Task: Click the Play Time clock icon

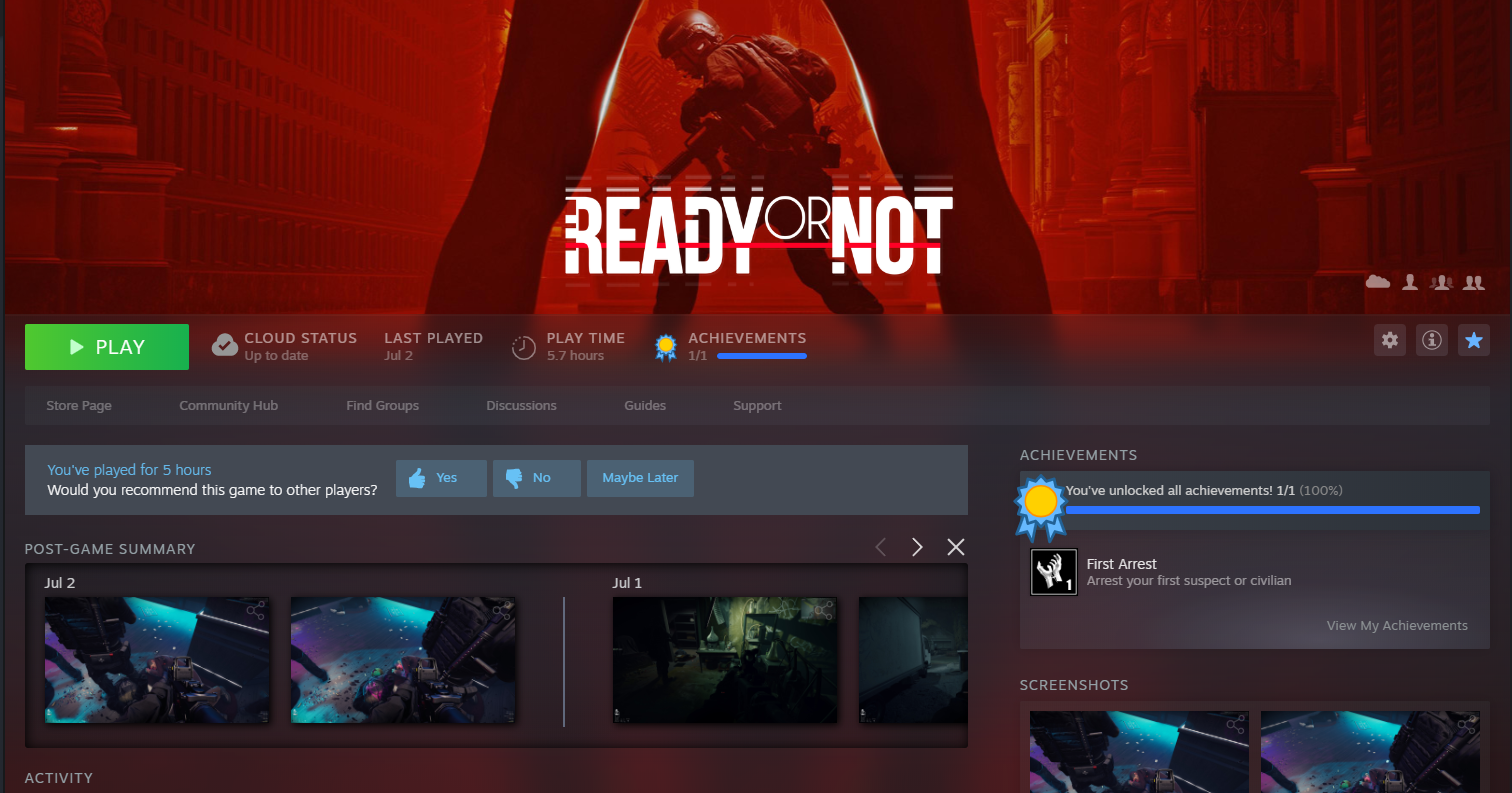Action: click(x=523, y=347)
